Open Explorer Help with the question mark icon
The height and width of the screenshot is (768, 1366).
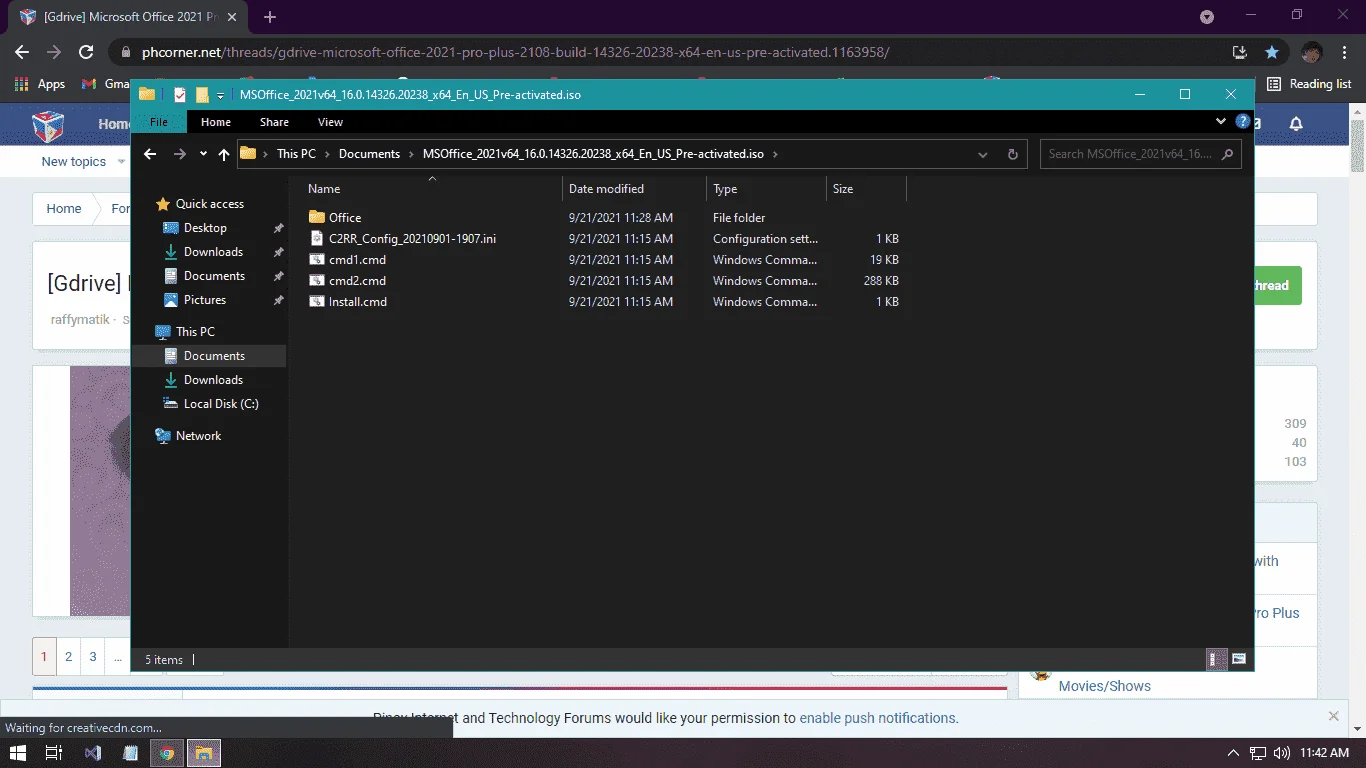coord(1243,122)
